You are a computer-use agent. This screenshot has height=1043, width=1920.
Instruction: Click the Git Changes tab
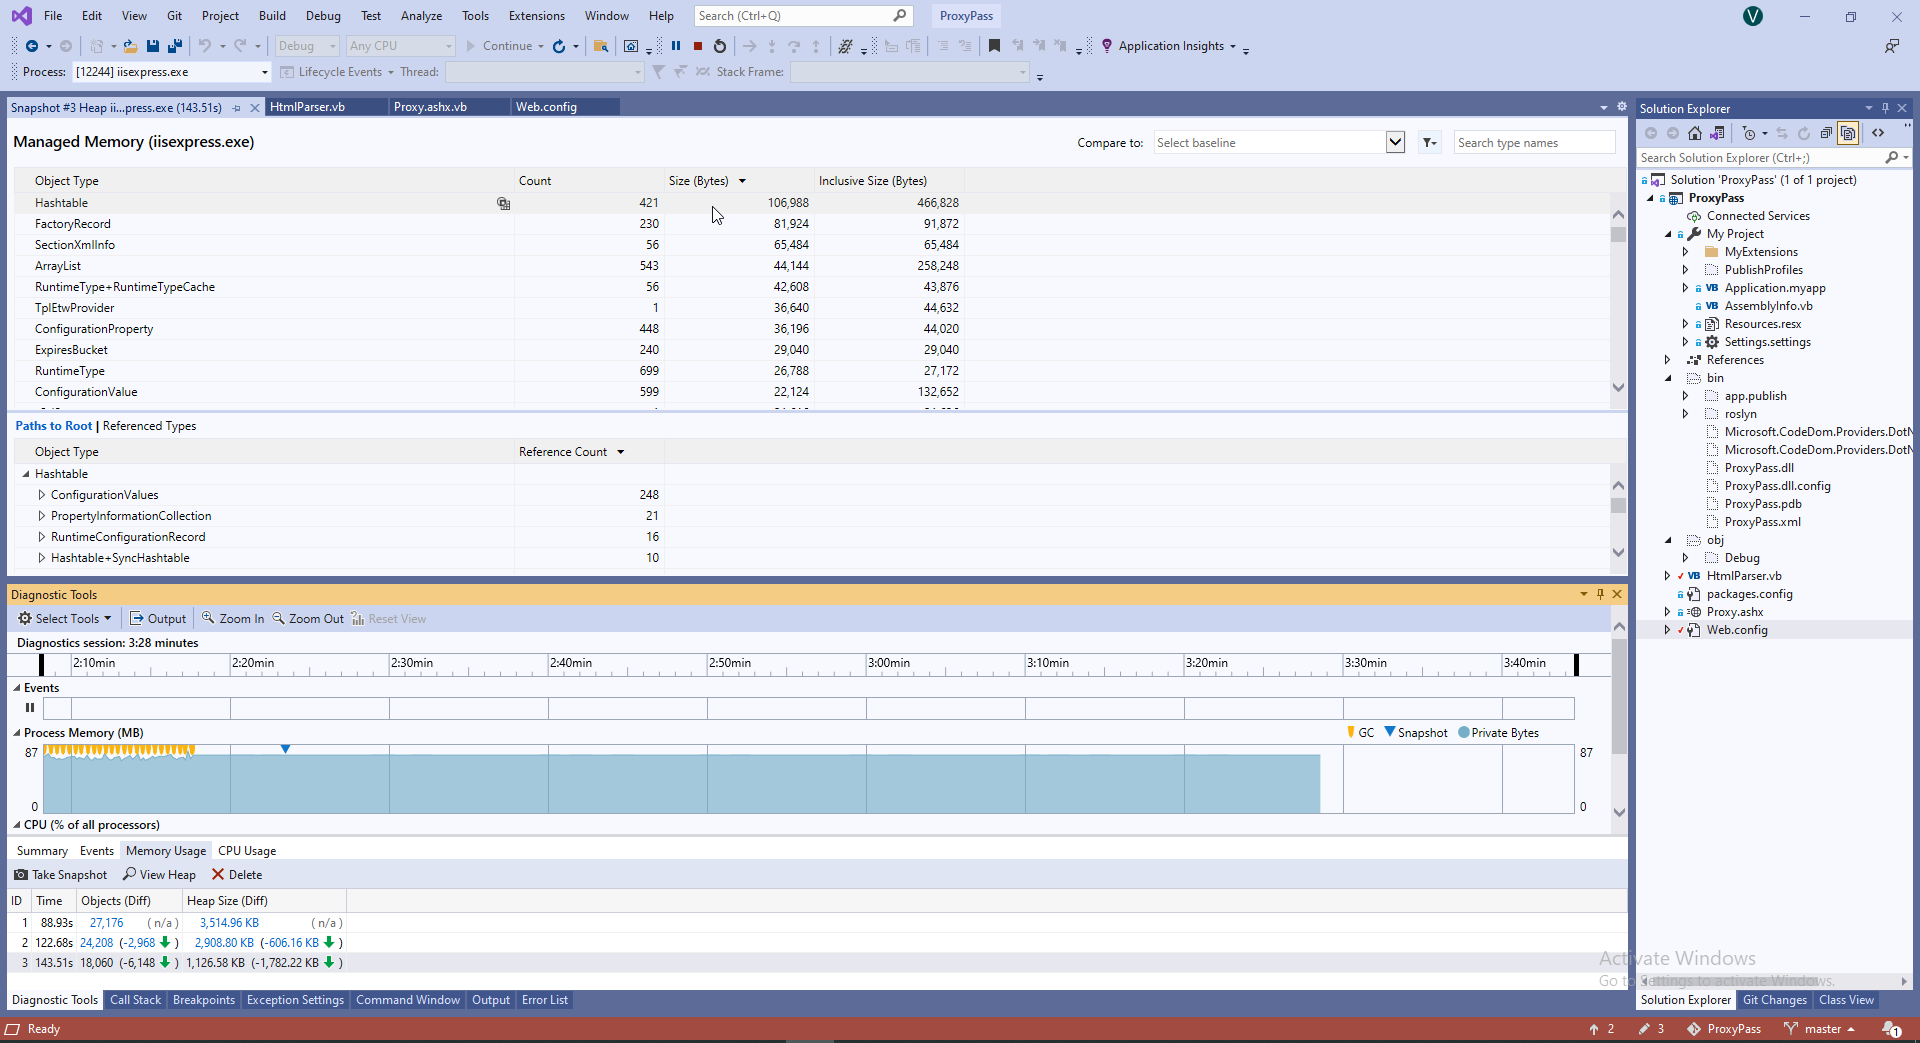[1775, 1000]
